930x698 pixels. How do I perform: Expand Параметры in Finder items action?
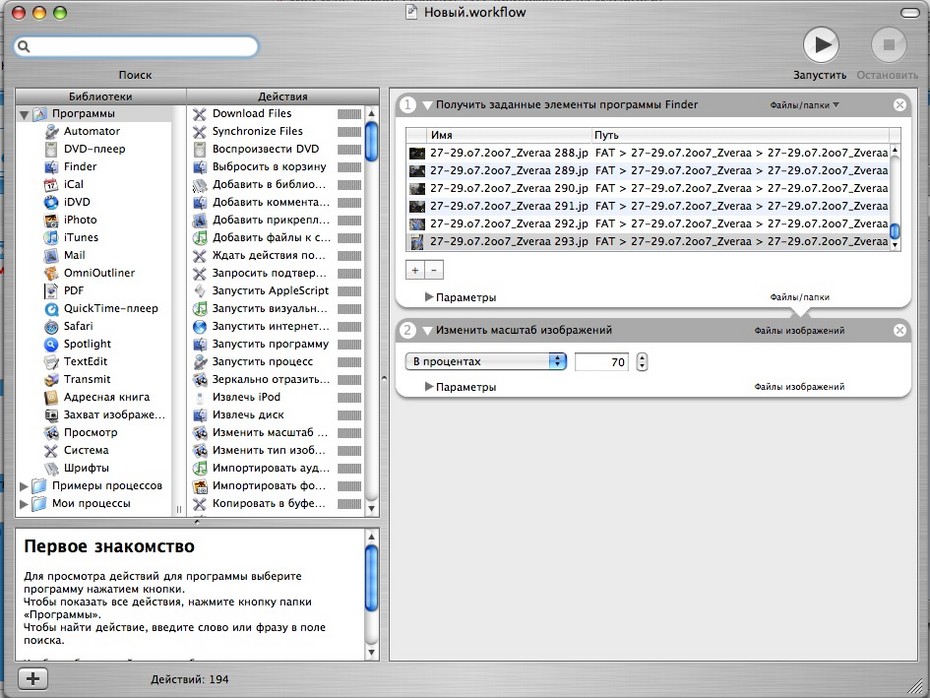click(x=428, y=297)
